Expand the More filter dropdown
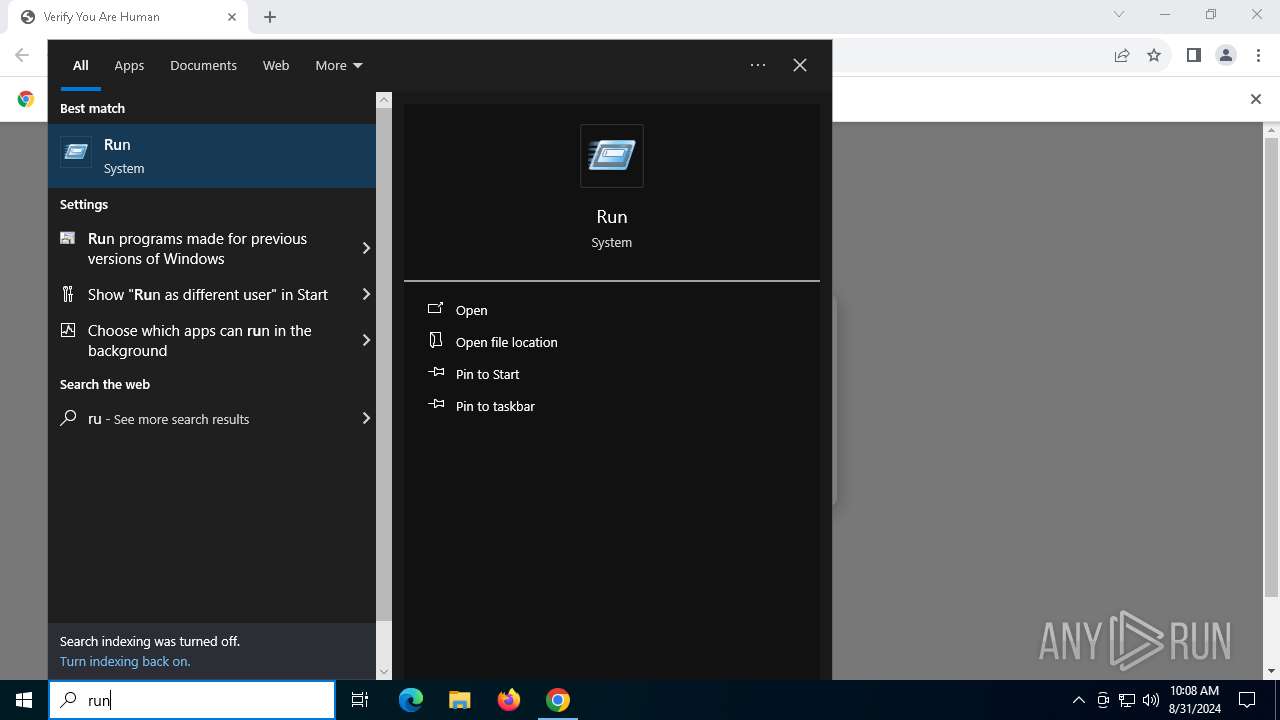 click(x=339, y=65)
